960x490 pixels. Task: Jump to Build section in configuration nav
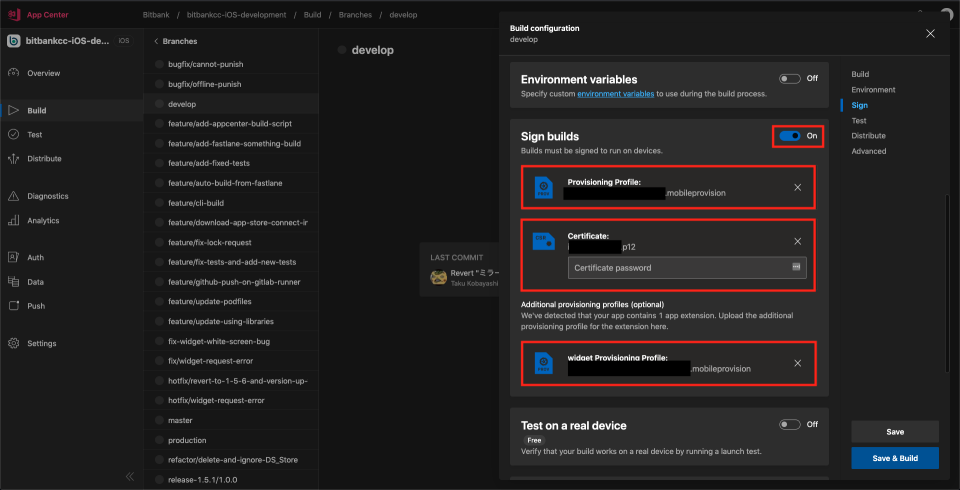[860, 74]
